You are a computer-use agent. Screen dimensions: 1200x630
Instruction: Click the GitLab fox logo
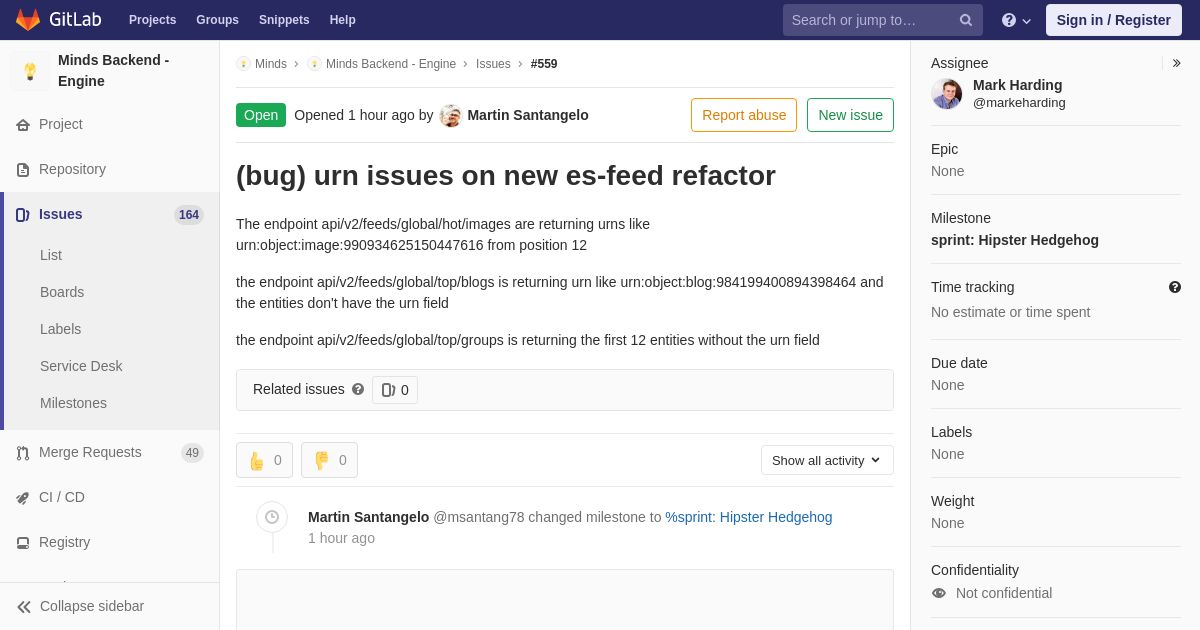pyautogui.click(x=28, y=20)
